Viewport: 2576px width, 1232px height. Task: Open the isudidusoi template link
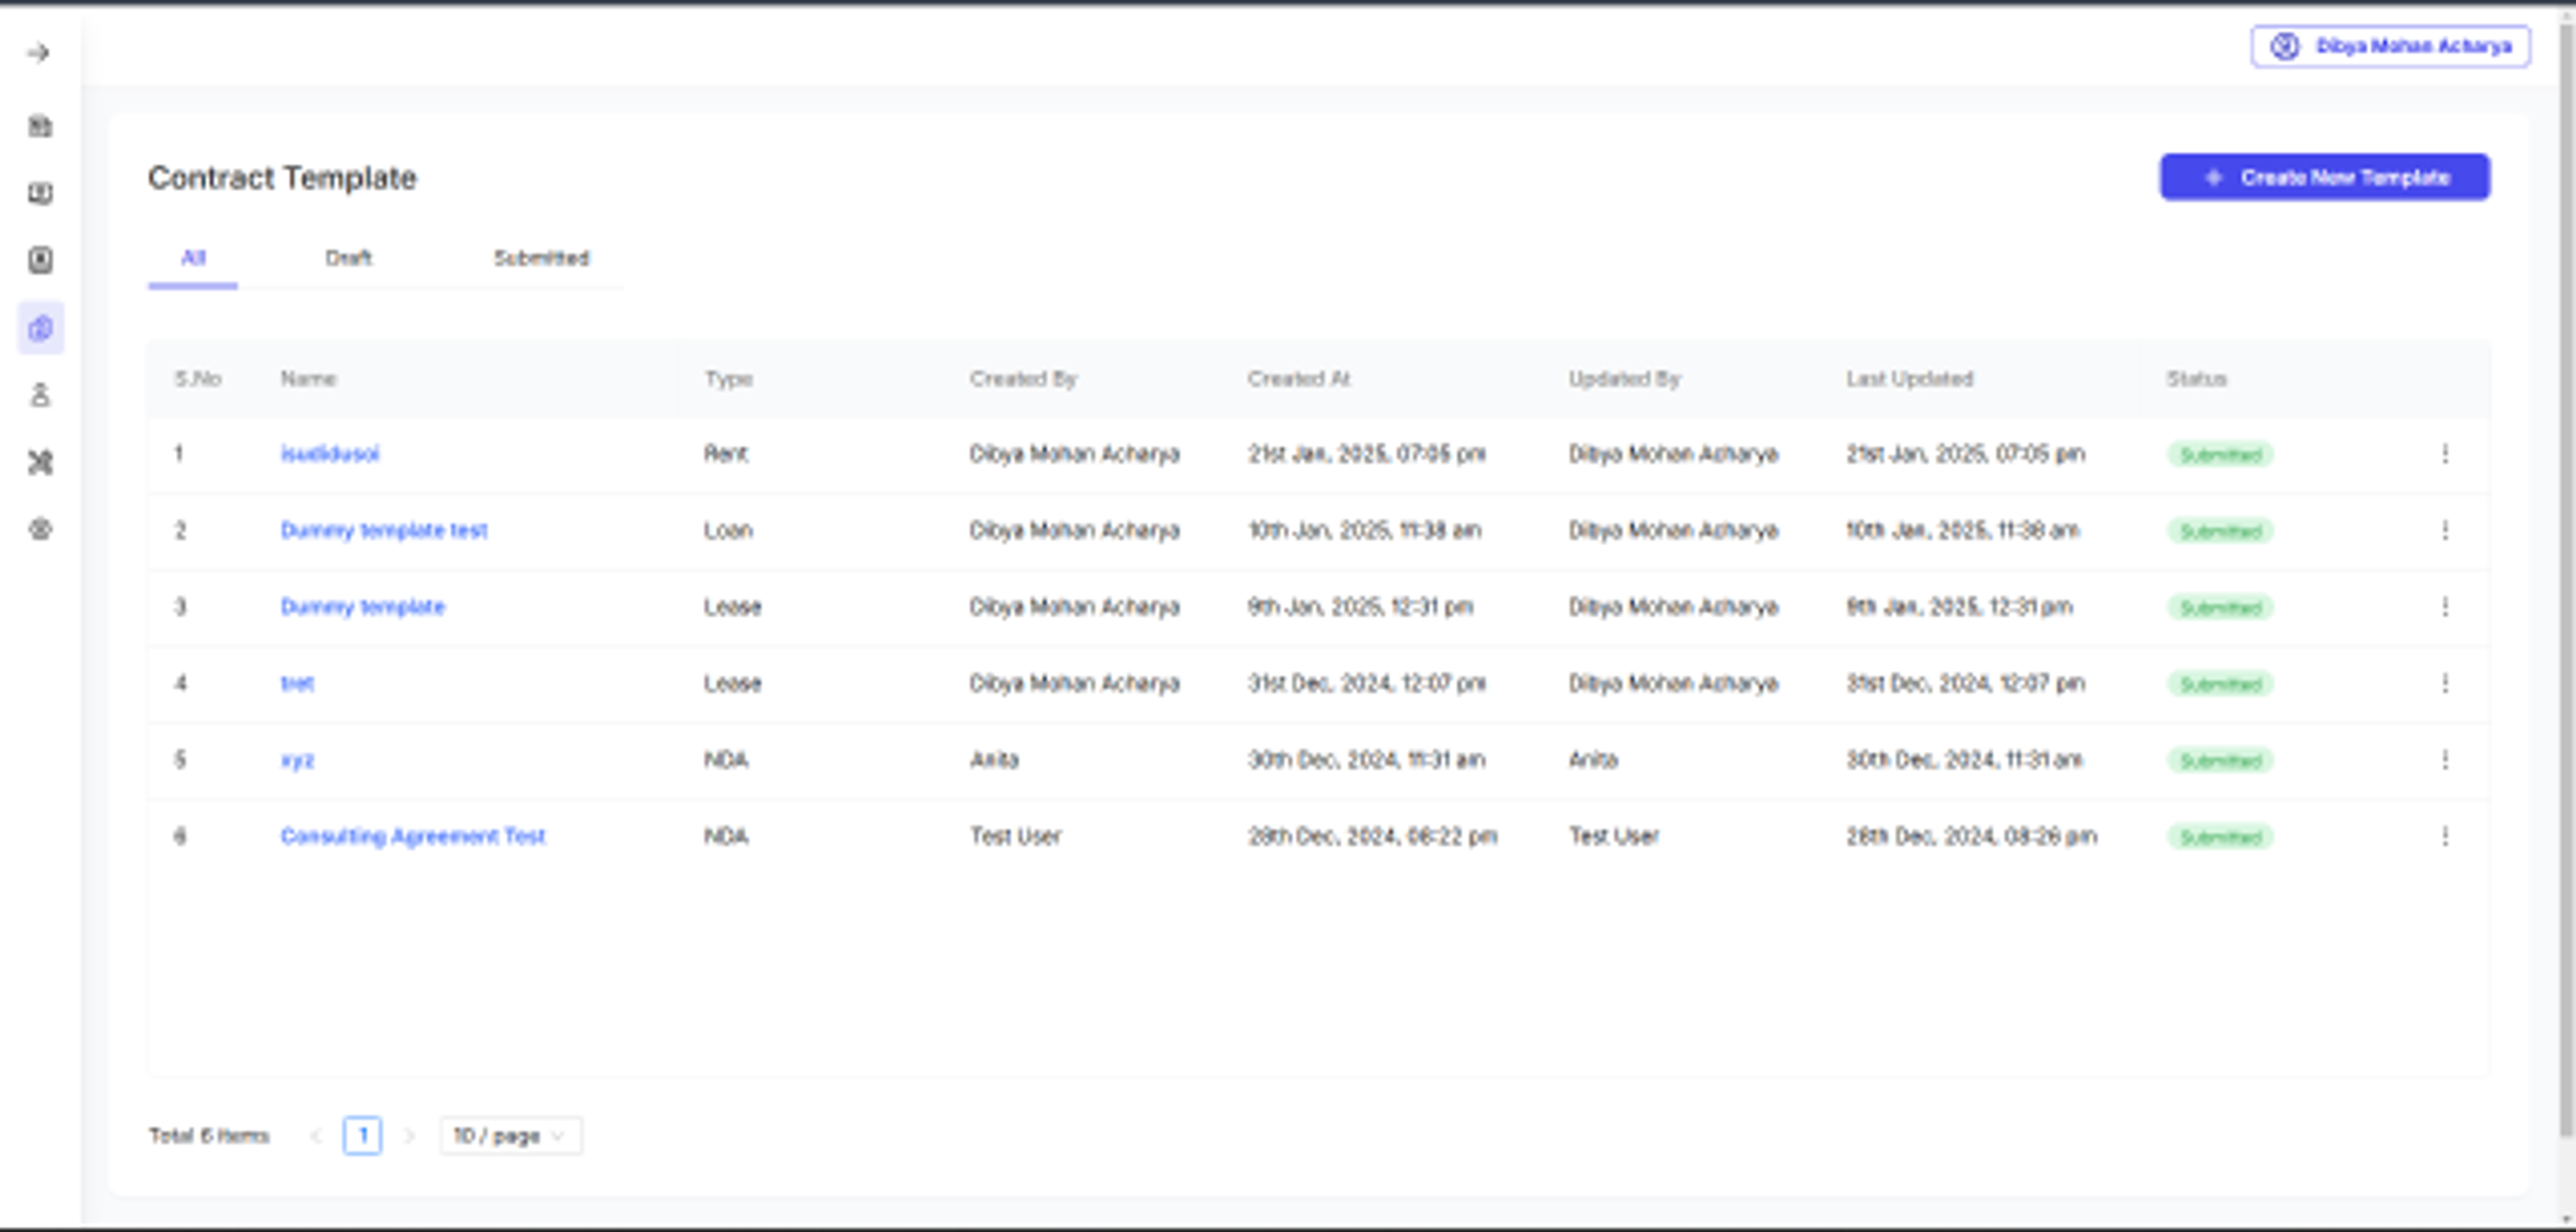pos(330,454)
